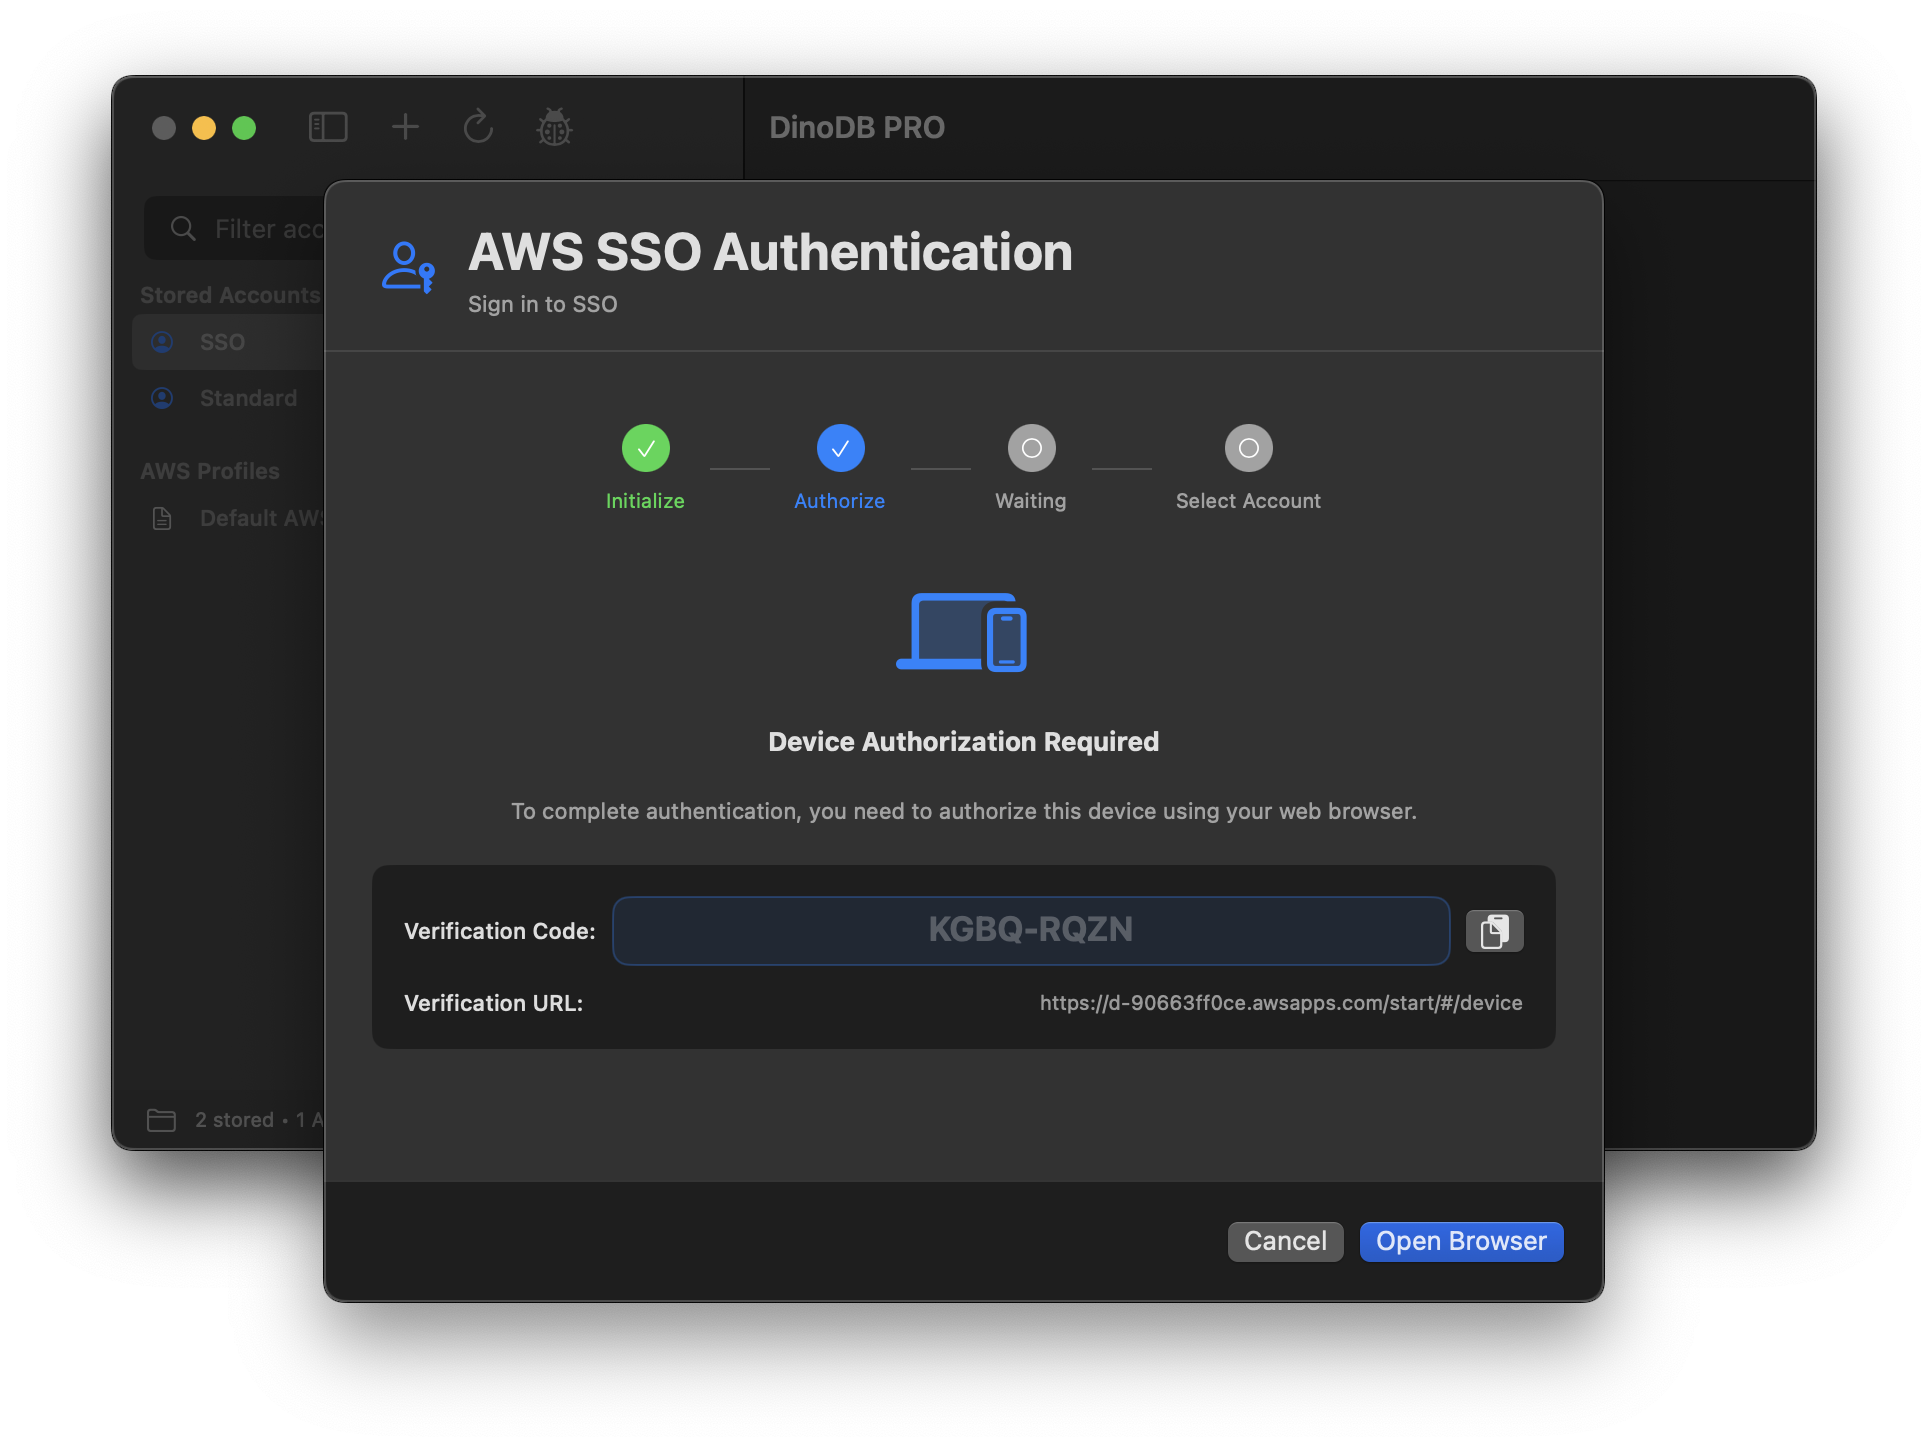Click the Initialize step green checkmark
The height and width of the screenshot is (1450, 1928).
click(x=646, y=448)
